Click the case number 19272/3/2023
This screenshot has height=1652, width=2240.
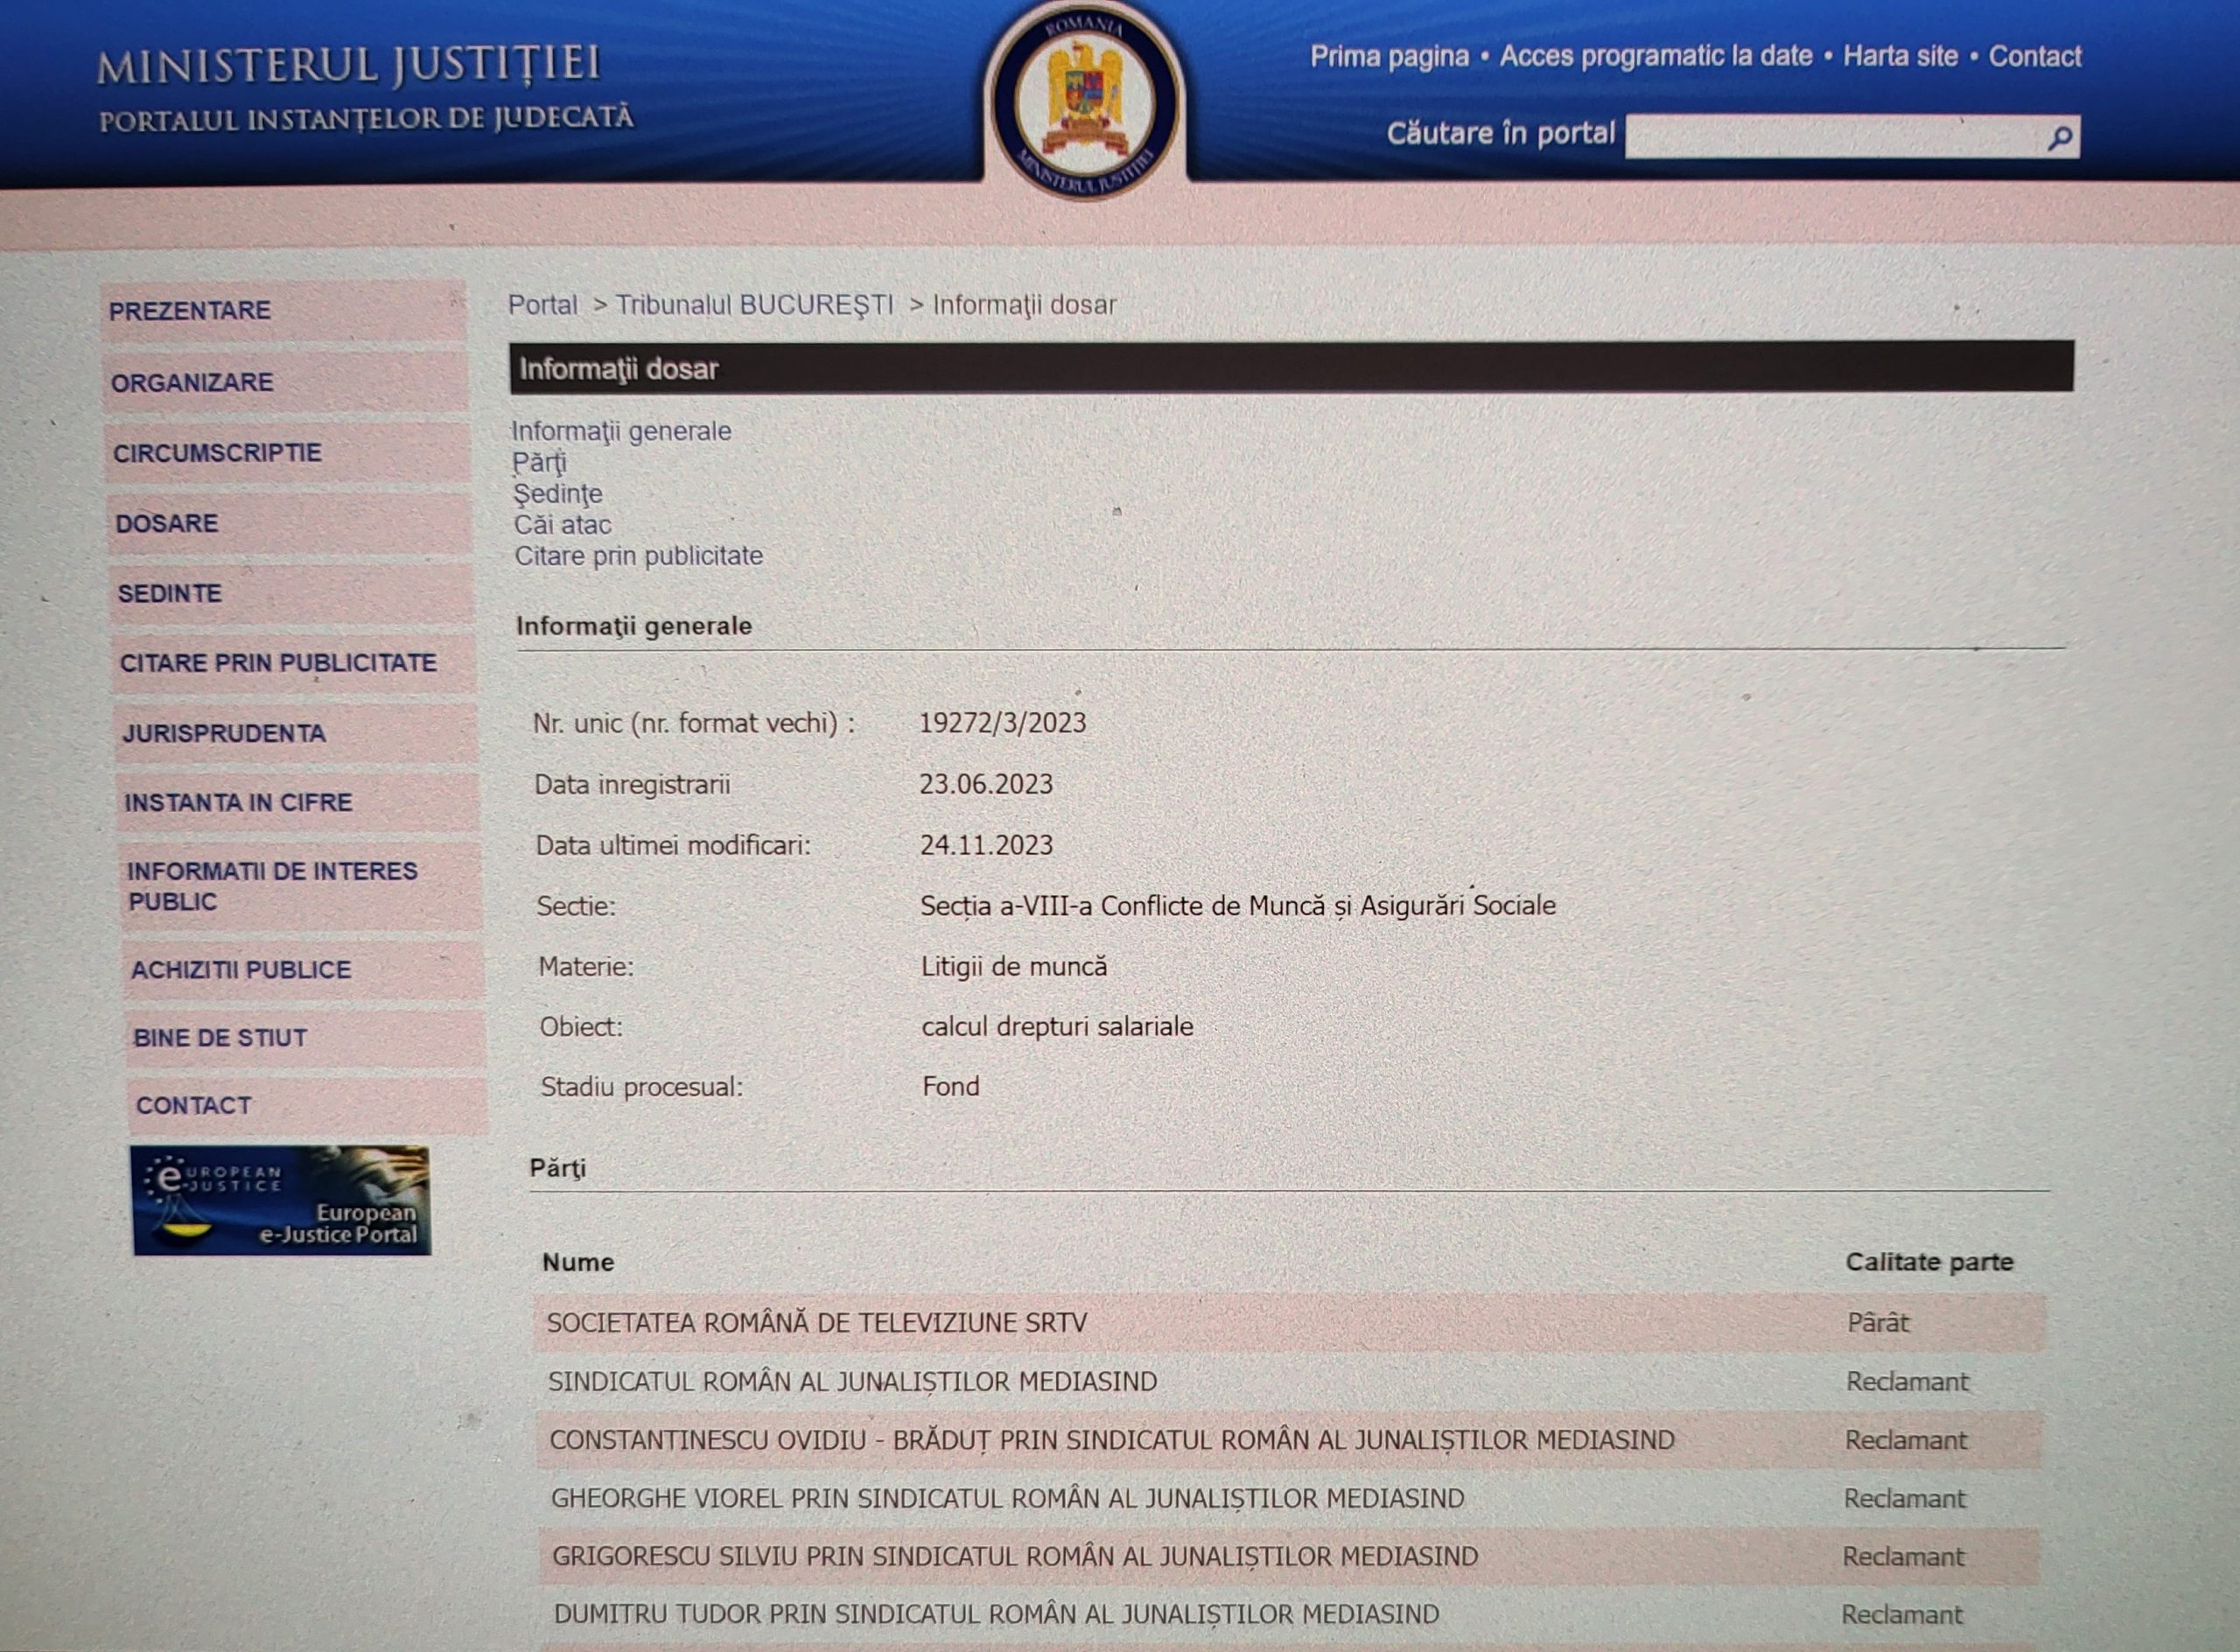click(1002, 723)
